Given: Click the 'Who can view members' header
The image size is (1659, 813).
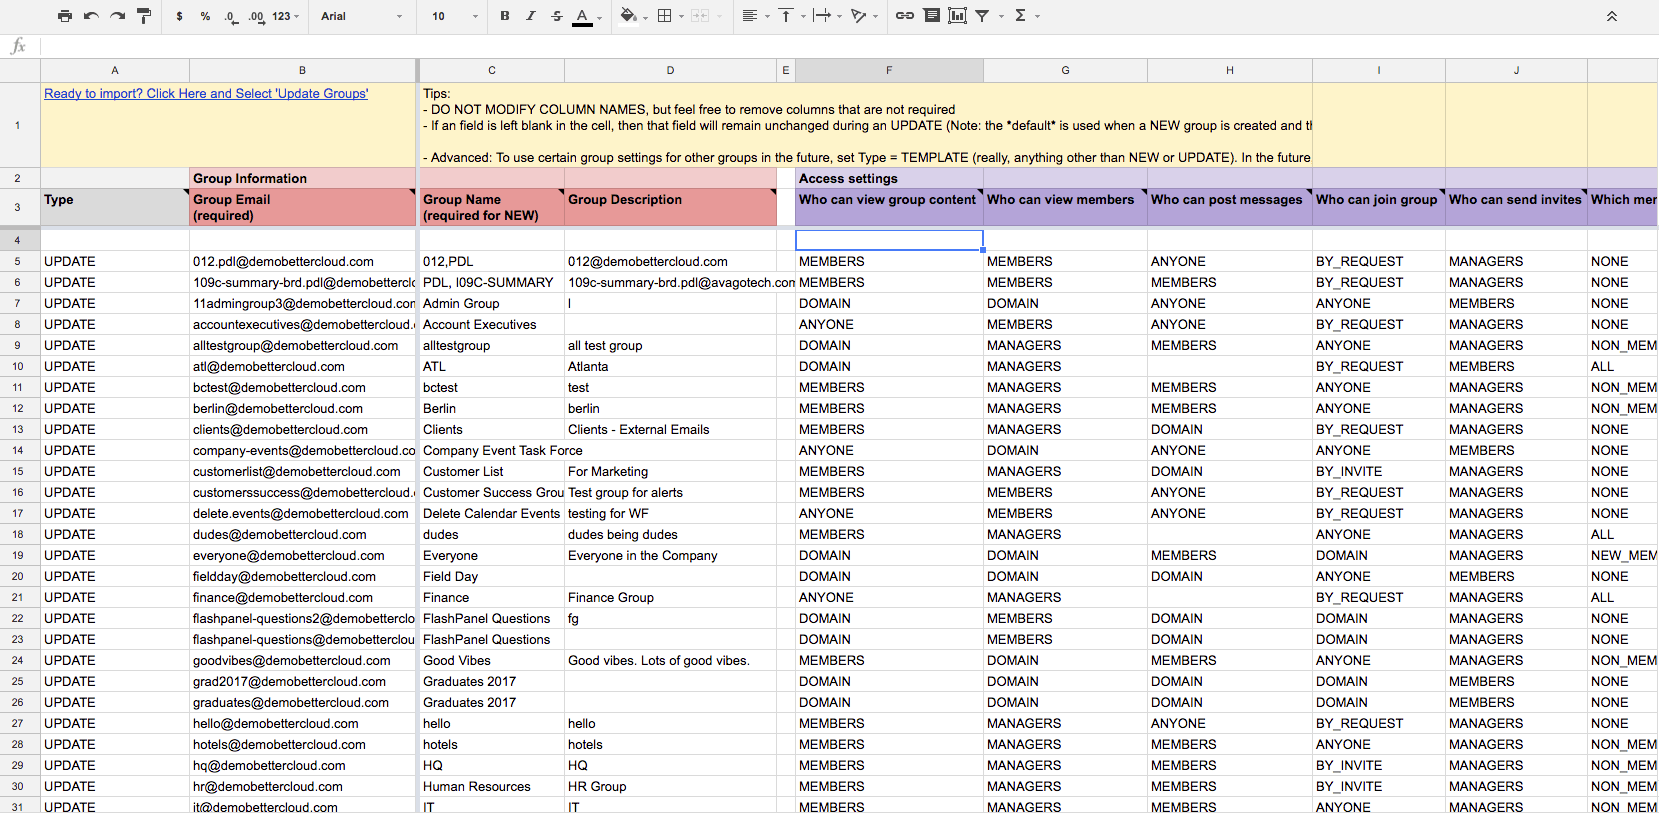Looking at the screenshot, I should (1065, 207).
